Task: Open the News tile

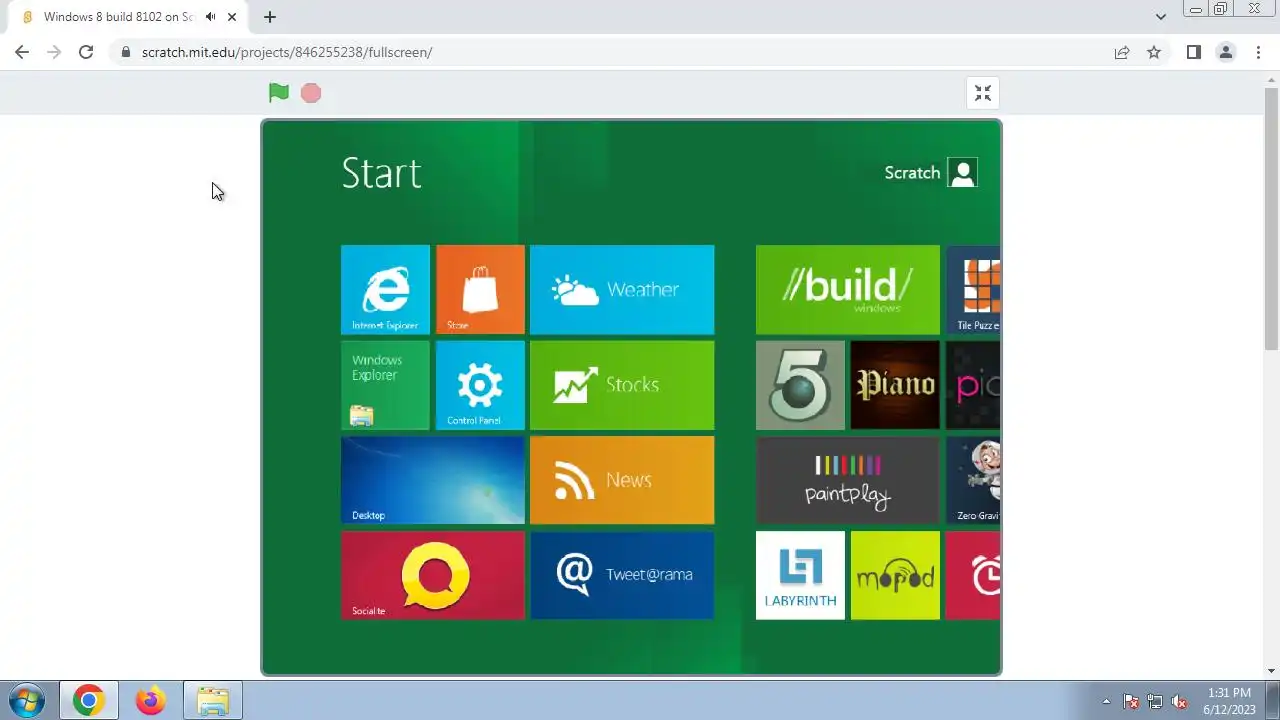Action: pyautogui.click(x=622, y=480)
